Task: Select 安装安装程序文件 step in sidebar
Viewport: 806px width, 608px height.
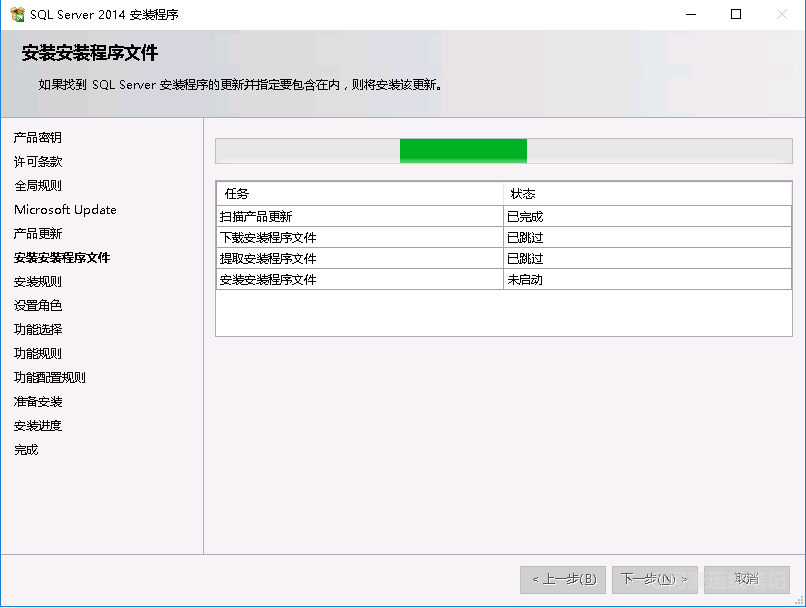Action: (62, 258)
